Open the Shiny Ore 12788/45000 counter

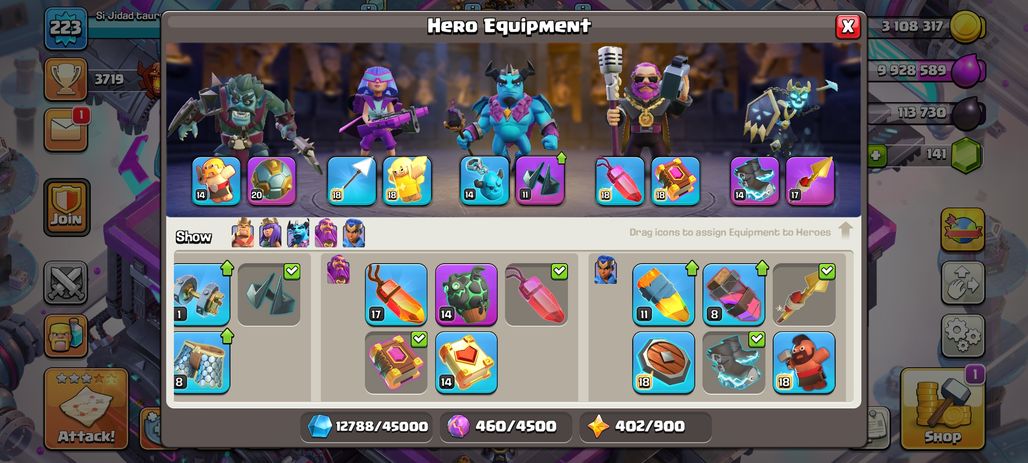coord(368,426)
